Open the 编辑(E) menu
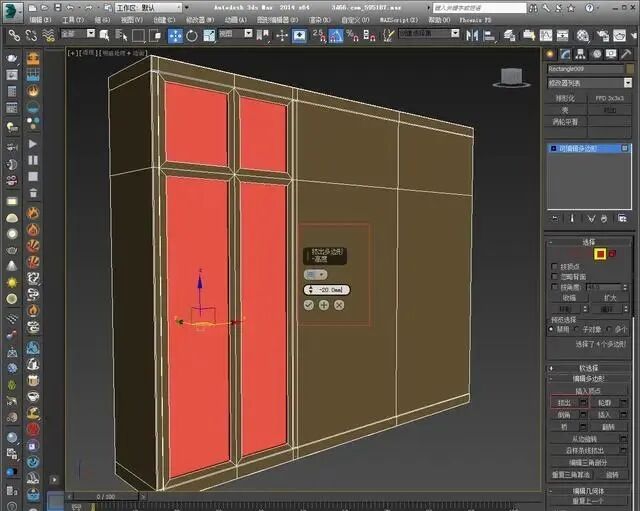 pos(40,20)
